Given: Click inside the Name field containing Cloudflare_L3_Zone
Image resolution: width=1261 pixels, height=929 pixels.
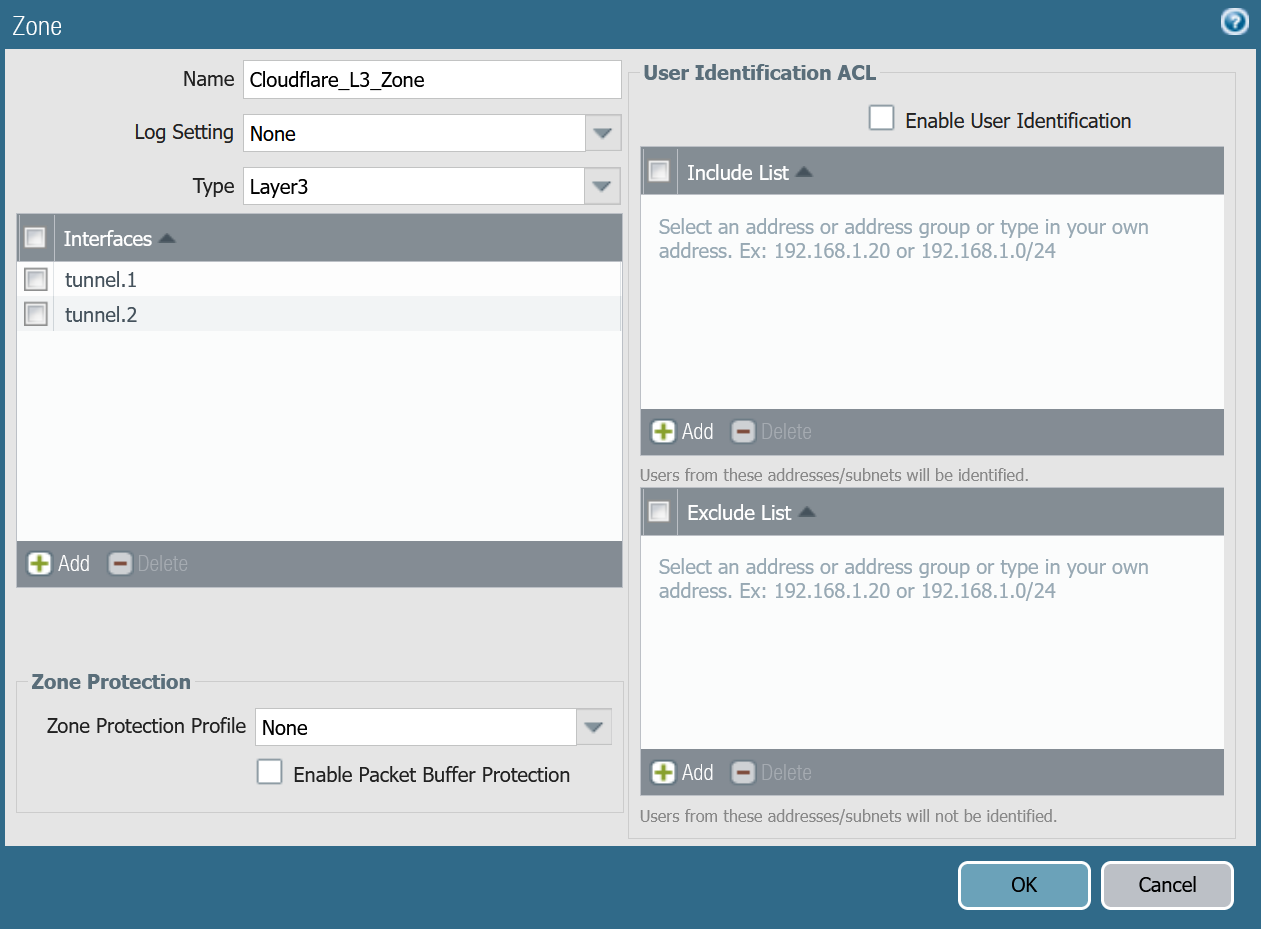Looking at the screenshot, I should [432, 80].
